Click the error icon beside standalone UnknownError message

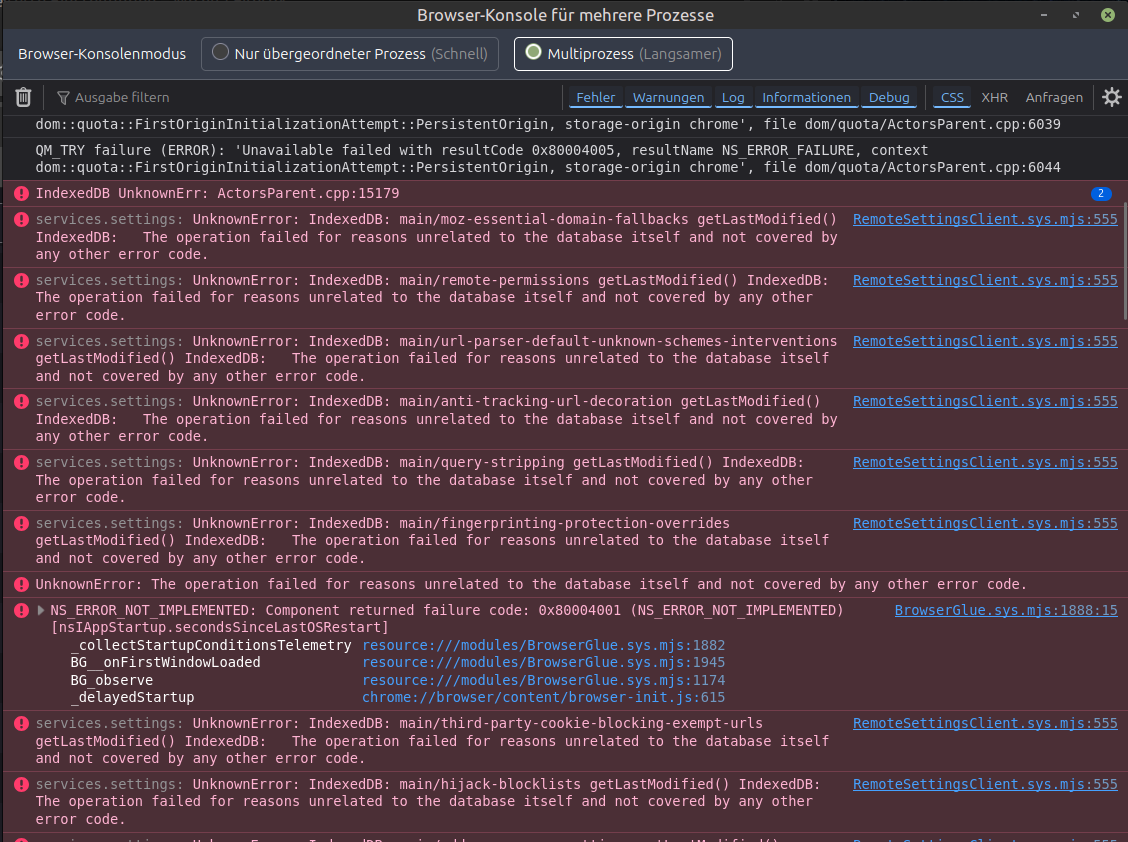[22, 584]
